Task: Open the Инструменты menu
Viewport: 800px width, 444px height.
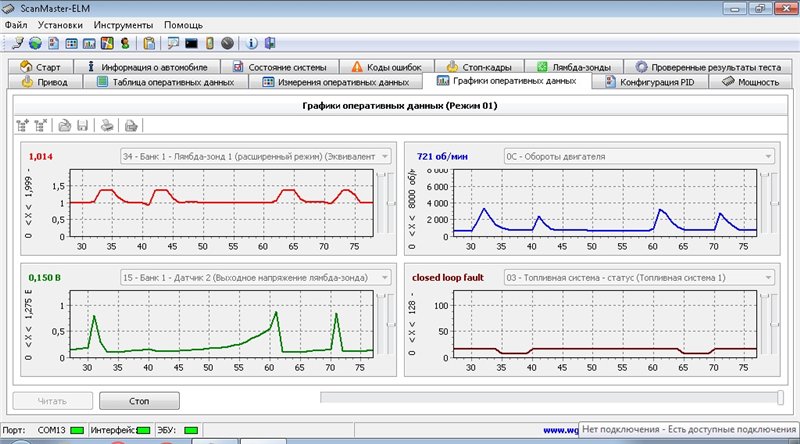Action: tap(123, 25)
